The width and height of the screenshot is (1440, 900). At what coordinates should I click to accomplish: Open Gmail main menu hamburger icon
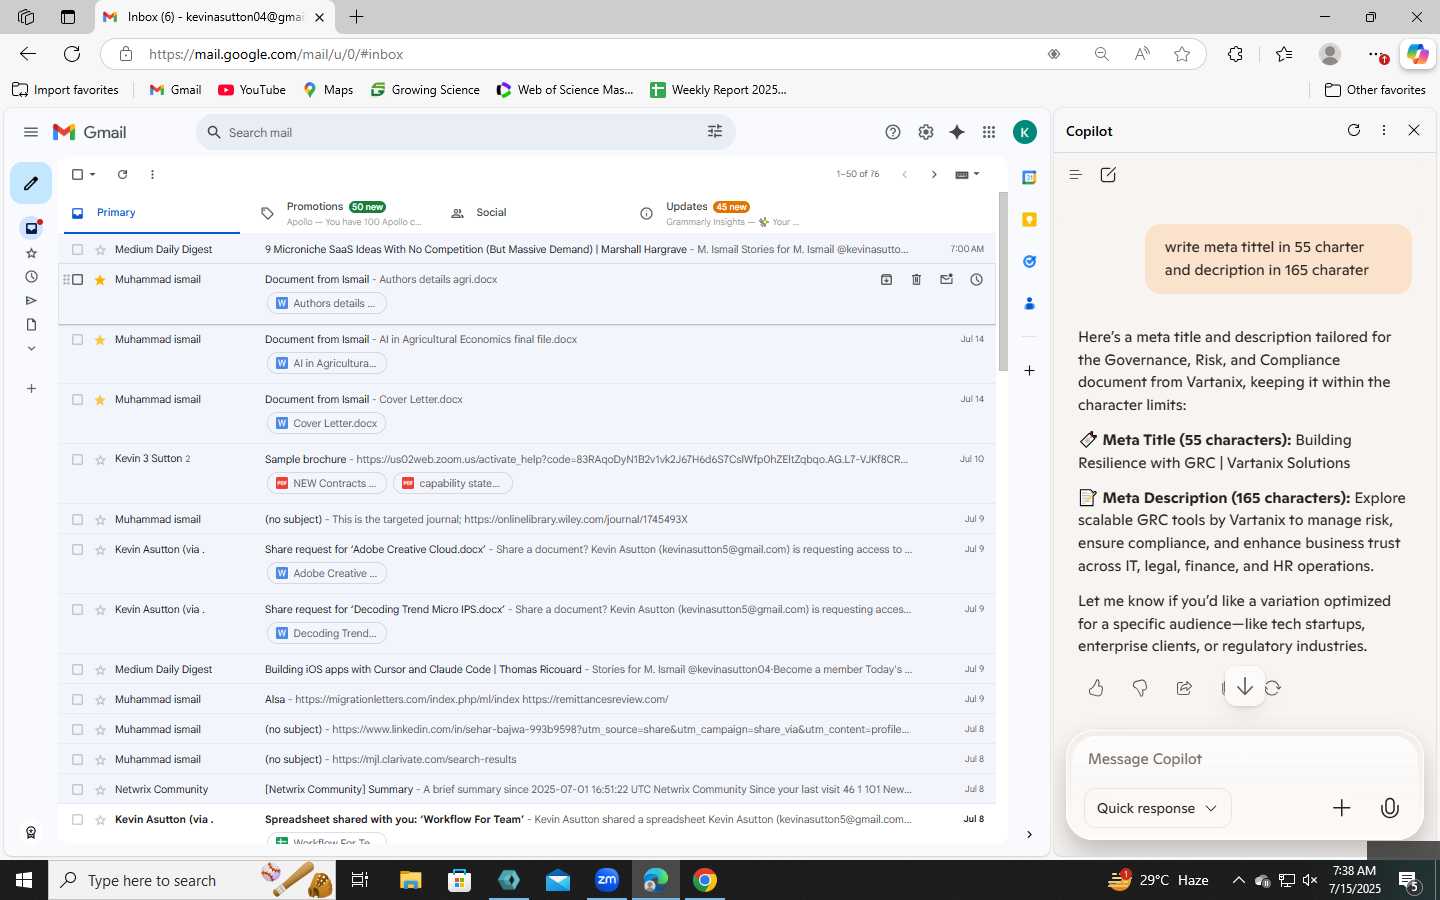tap(31, 132)
